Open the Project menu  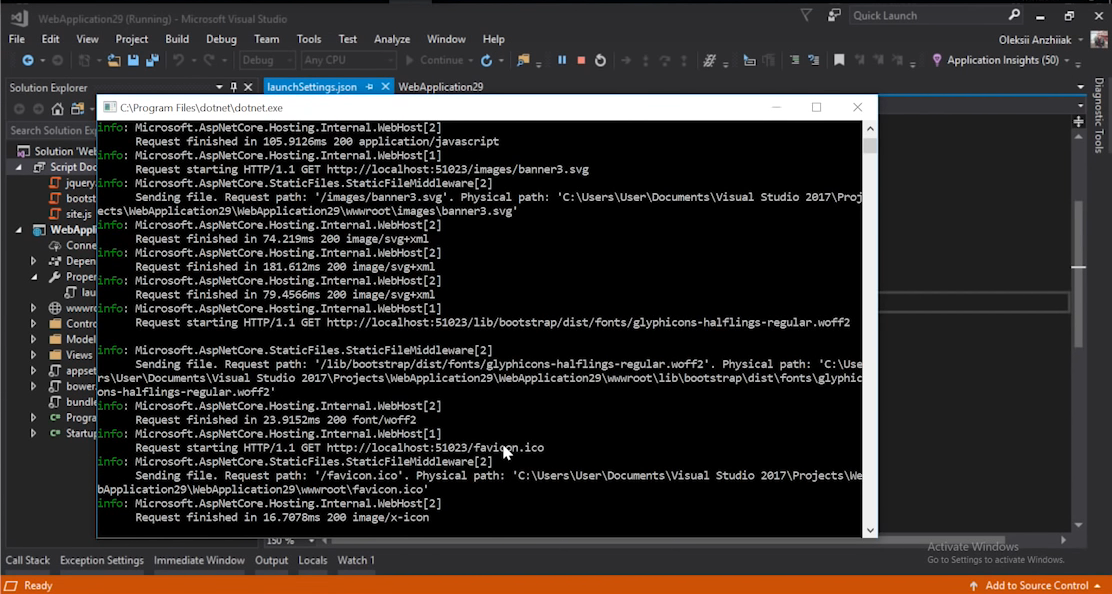pos(131,39)
